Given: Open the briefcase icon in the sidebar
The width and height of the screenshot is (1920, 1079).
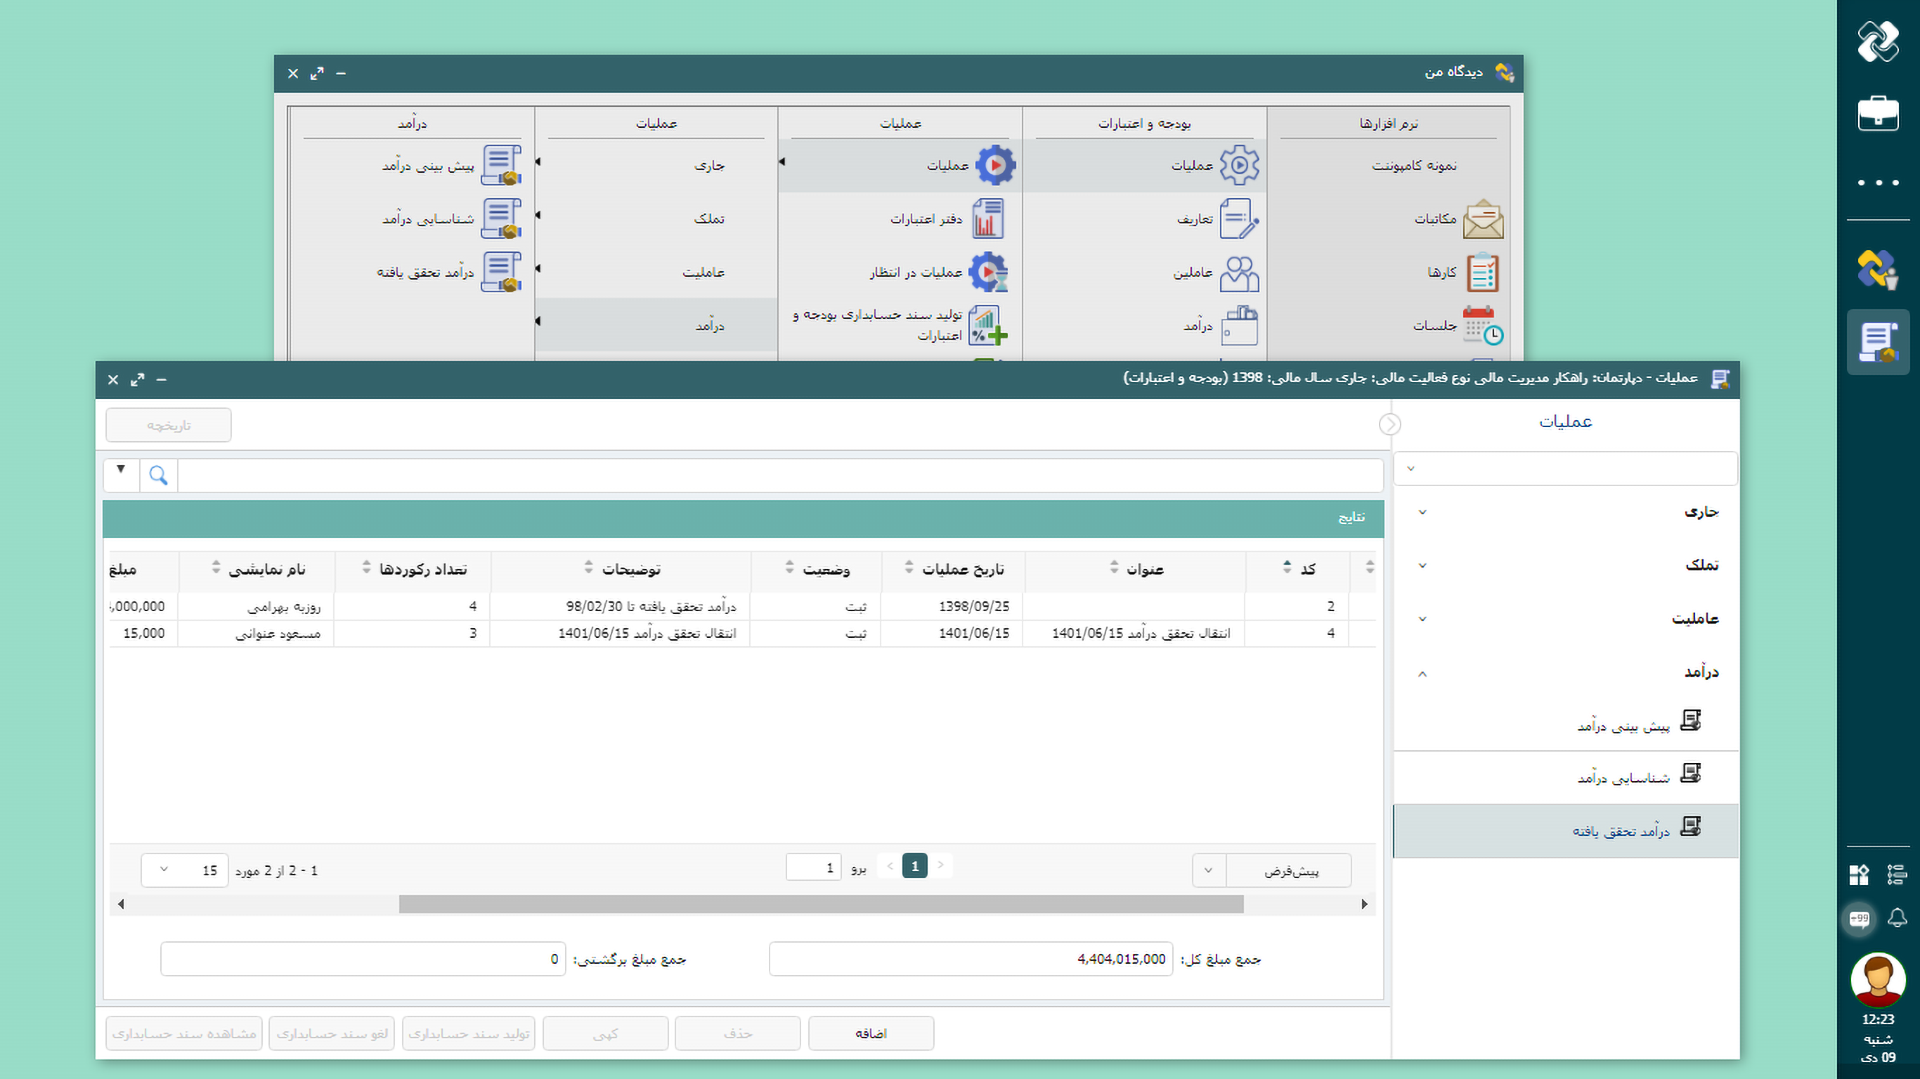Looking at the screenshot, I should (1877, 113).
